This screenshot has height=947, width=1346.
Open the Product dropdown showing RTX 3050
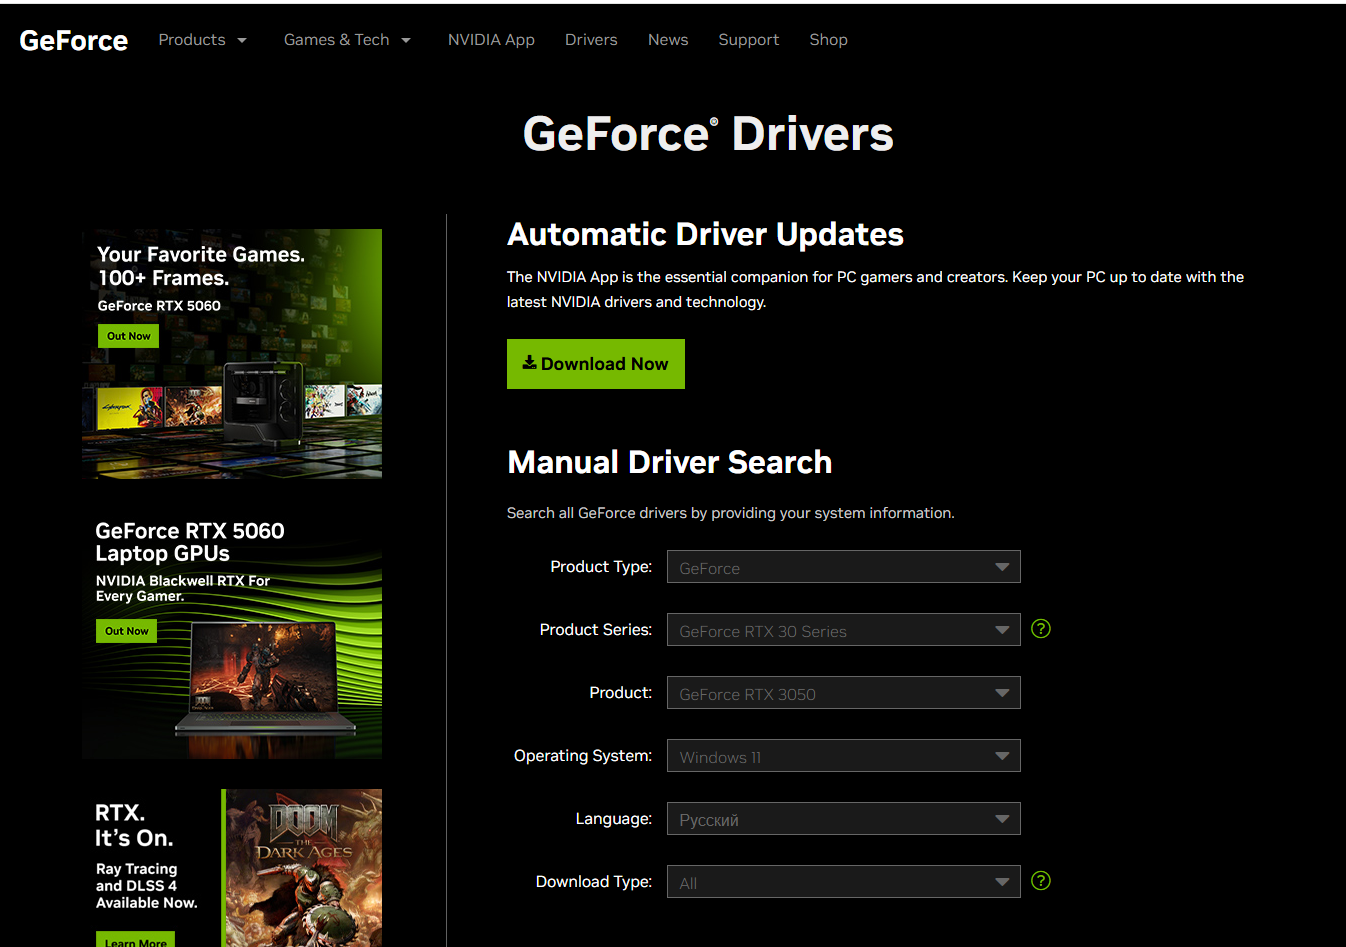point(843,693)
